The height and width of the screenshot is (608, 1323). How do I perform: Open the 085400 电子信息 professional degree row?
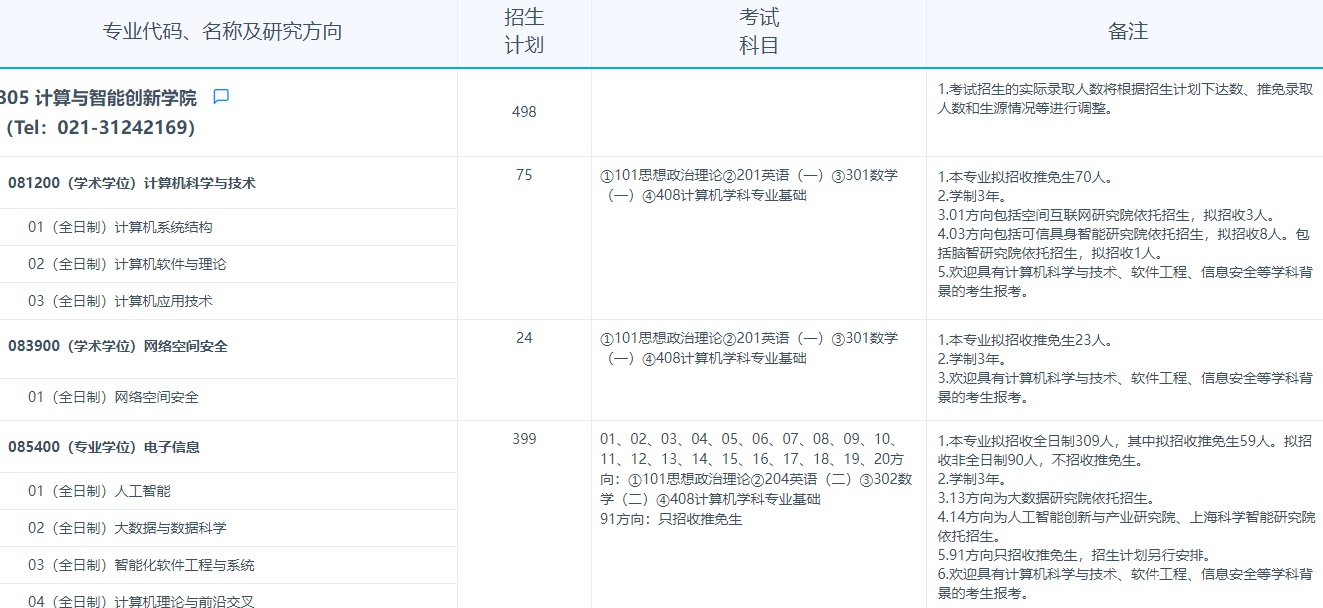tap(104, 447)
